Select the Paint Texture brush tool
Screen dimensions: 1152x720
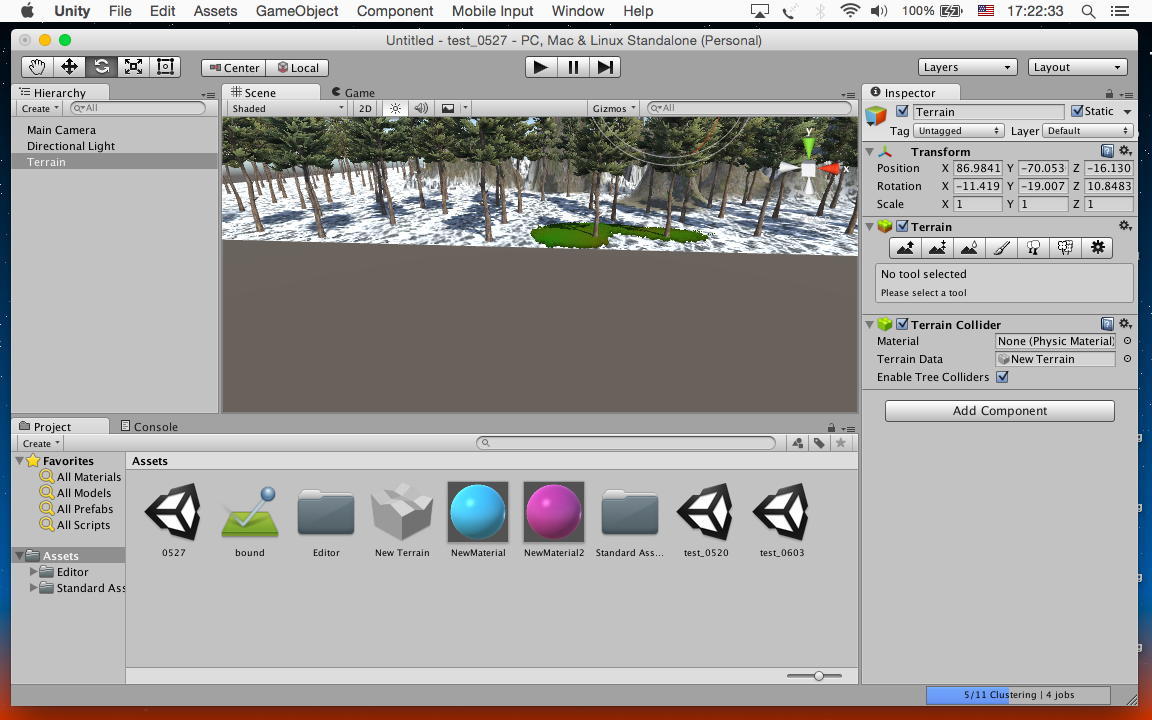(x=1001, y=248)
